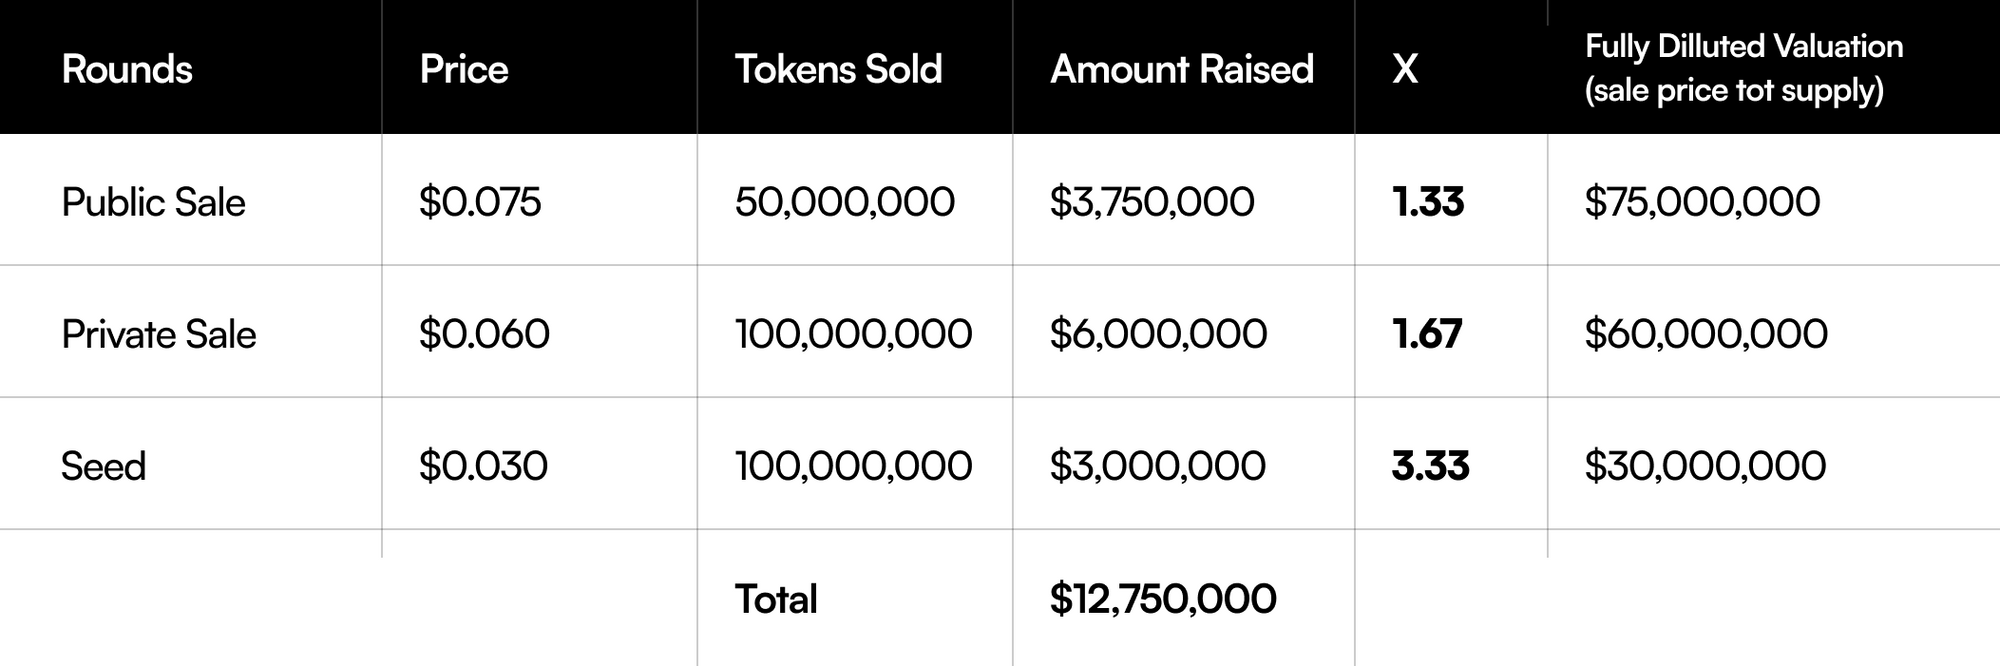The height and width of the screenshot is (666, 2000).
Task: Click the X multiplier column header
Action: point(1404,69)
